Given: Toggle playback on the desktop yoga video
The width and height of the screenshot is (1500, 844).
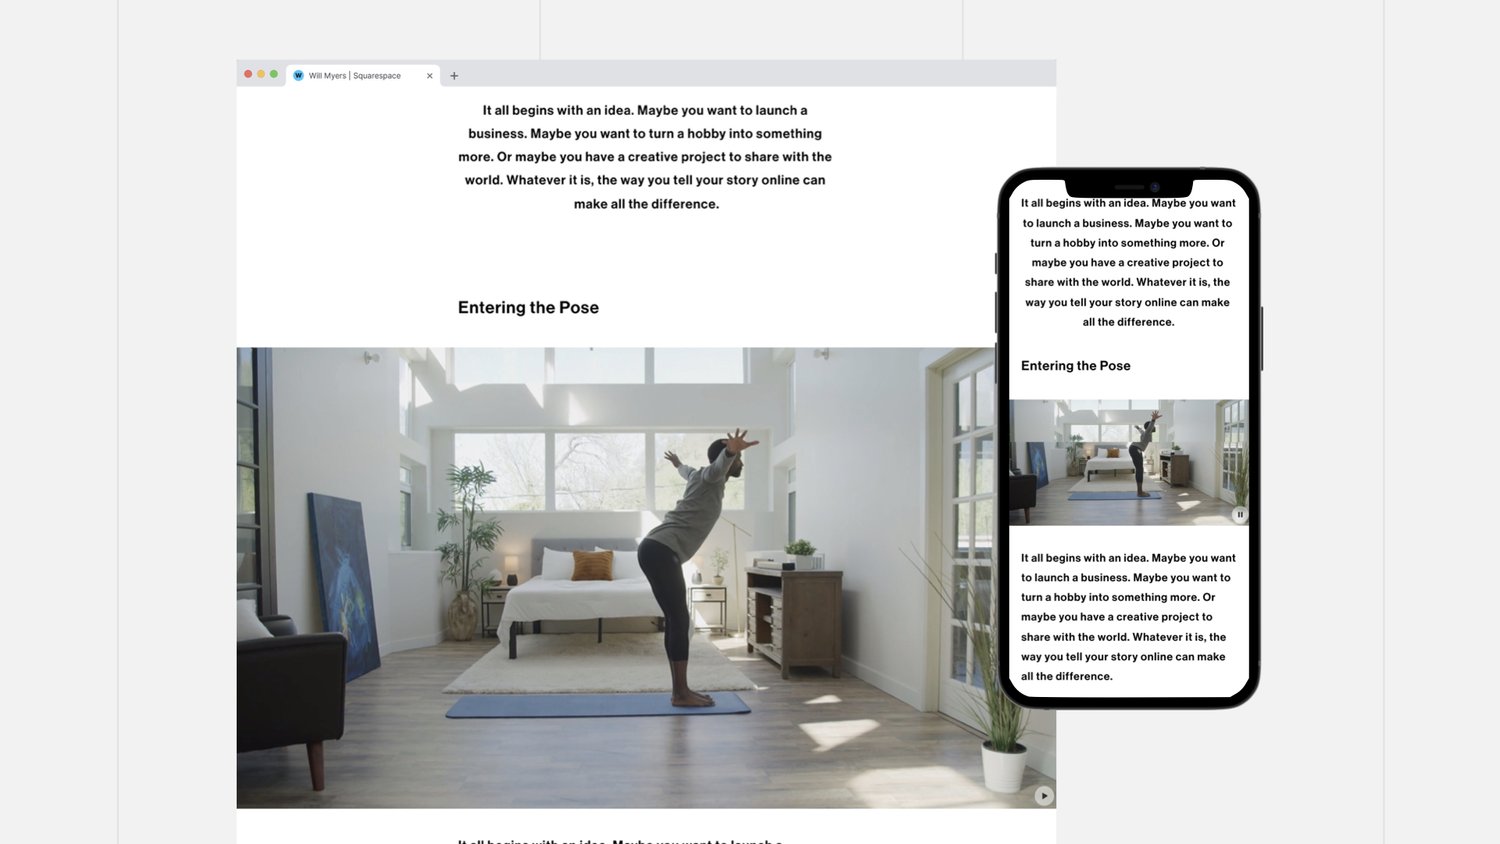Looking at the screenshot, I should coord(1043,795).
